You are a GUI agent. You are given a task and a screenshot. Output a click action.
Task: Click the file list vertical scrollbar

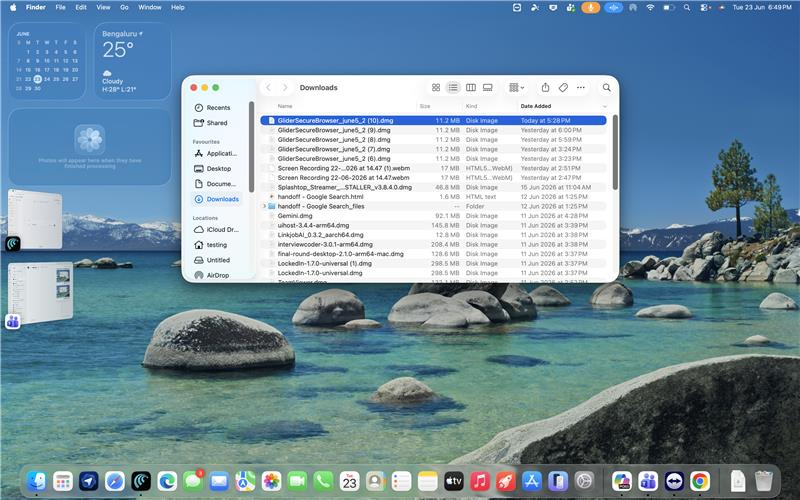click(x=615, y=152)
